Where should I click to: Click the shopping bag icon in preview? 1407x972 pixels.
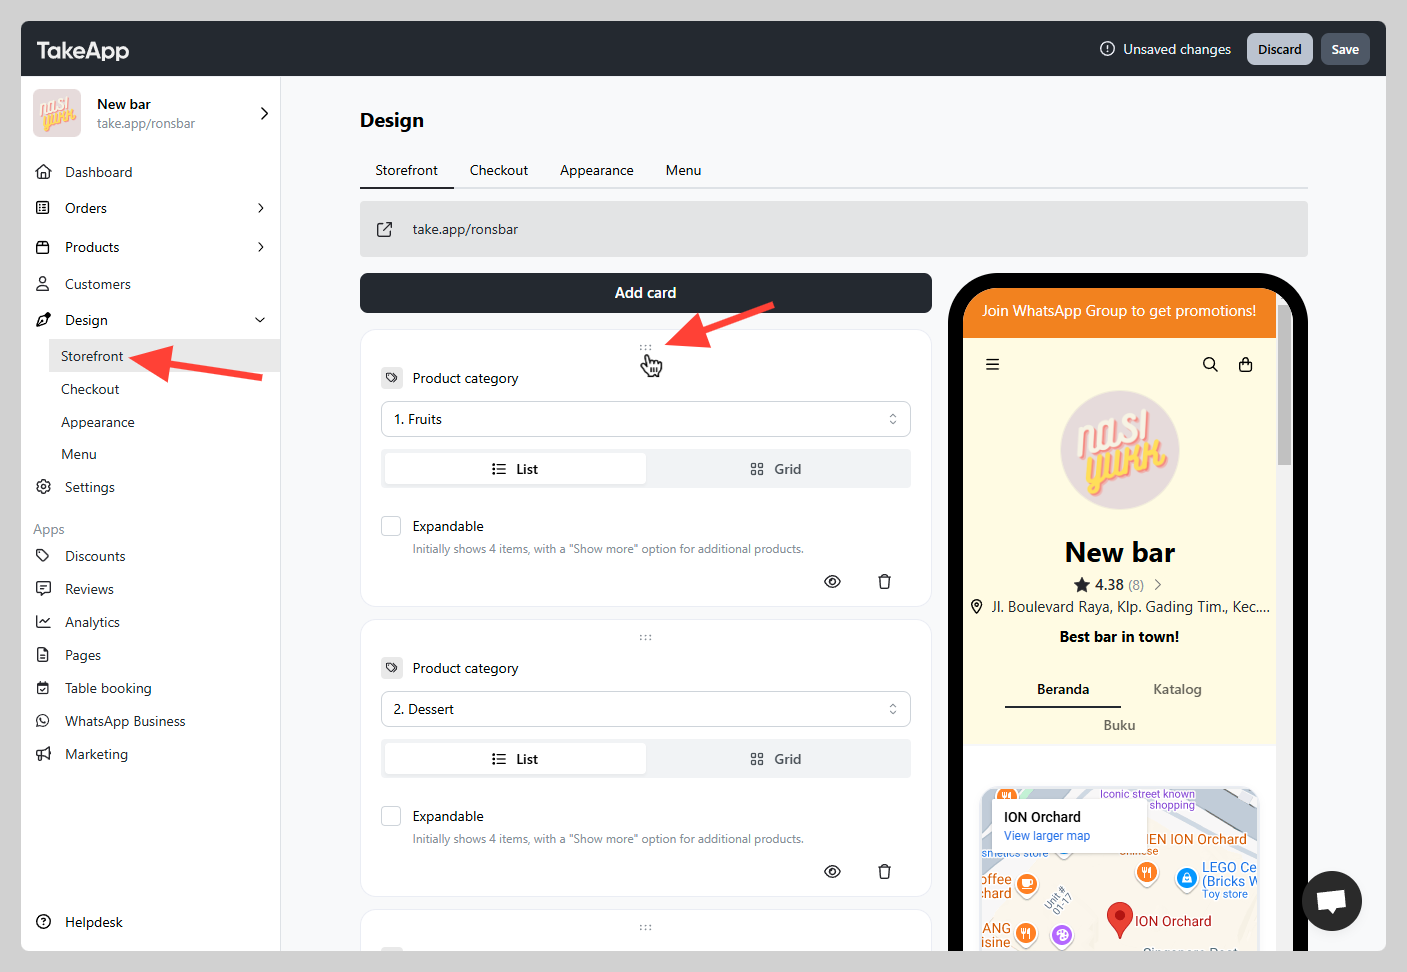[1246, 365]
